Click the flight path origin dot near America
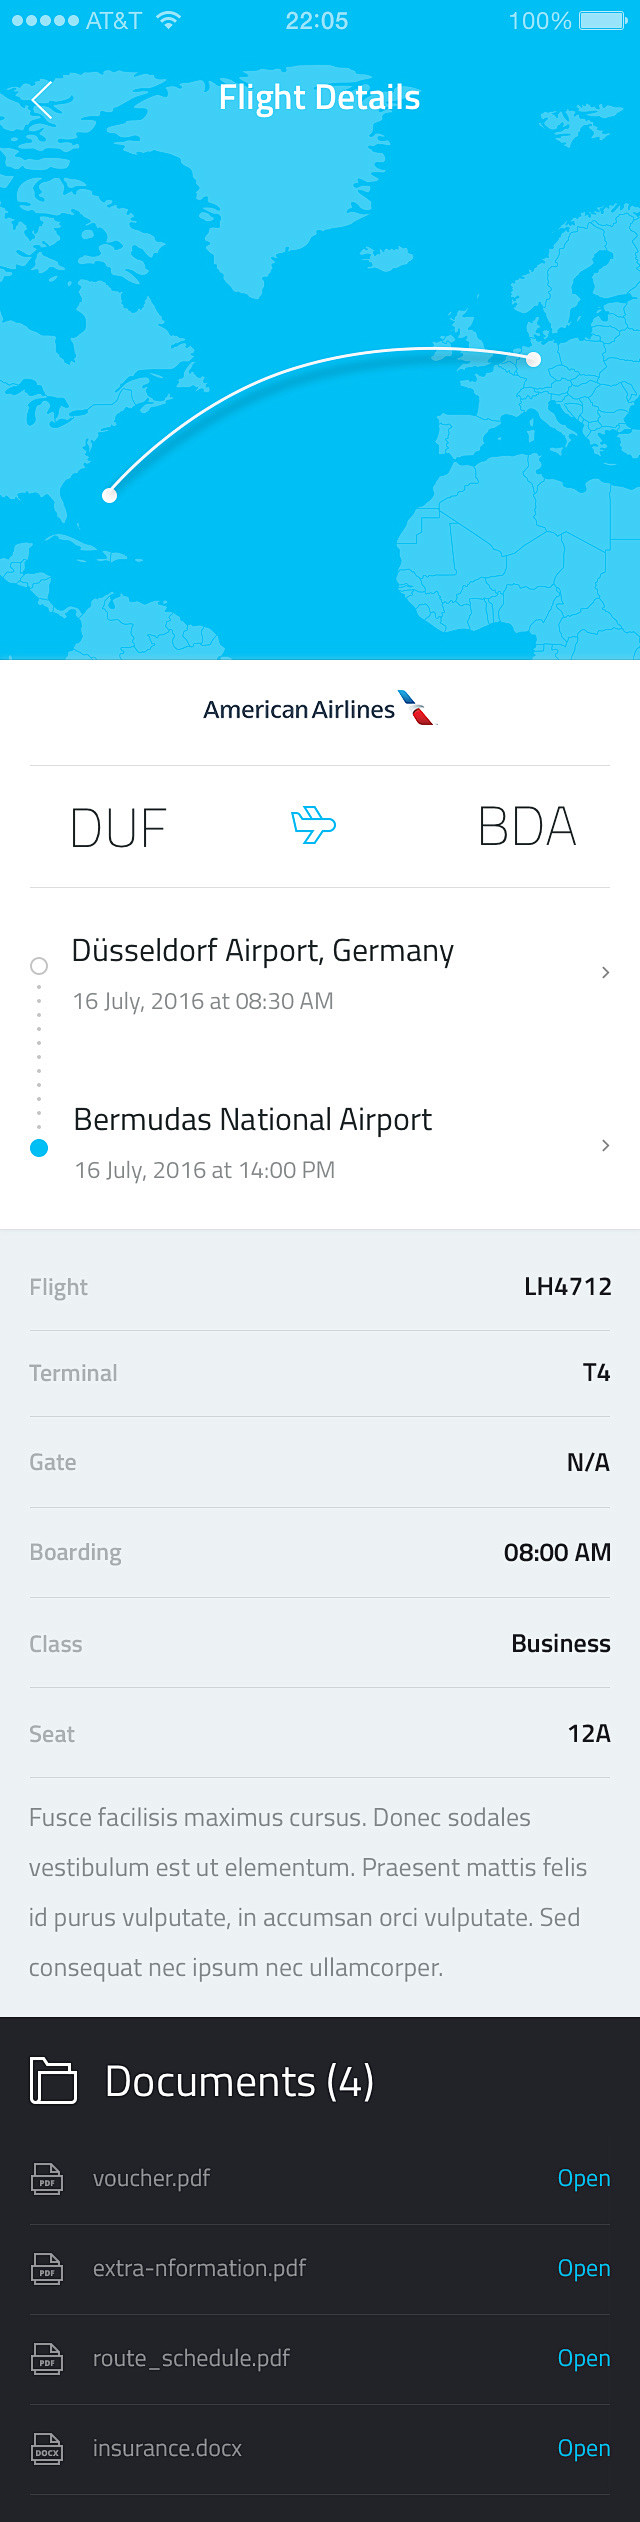Image resolution: width=640 pixels, height=2522 pixels. pos(109,495)
